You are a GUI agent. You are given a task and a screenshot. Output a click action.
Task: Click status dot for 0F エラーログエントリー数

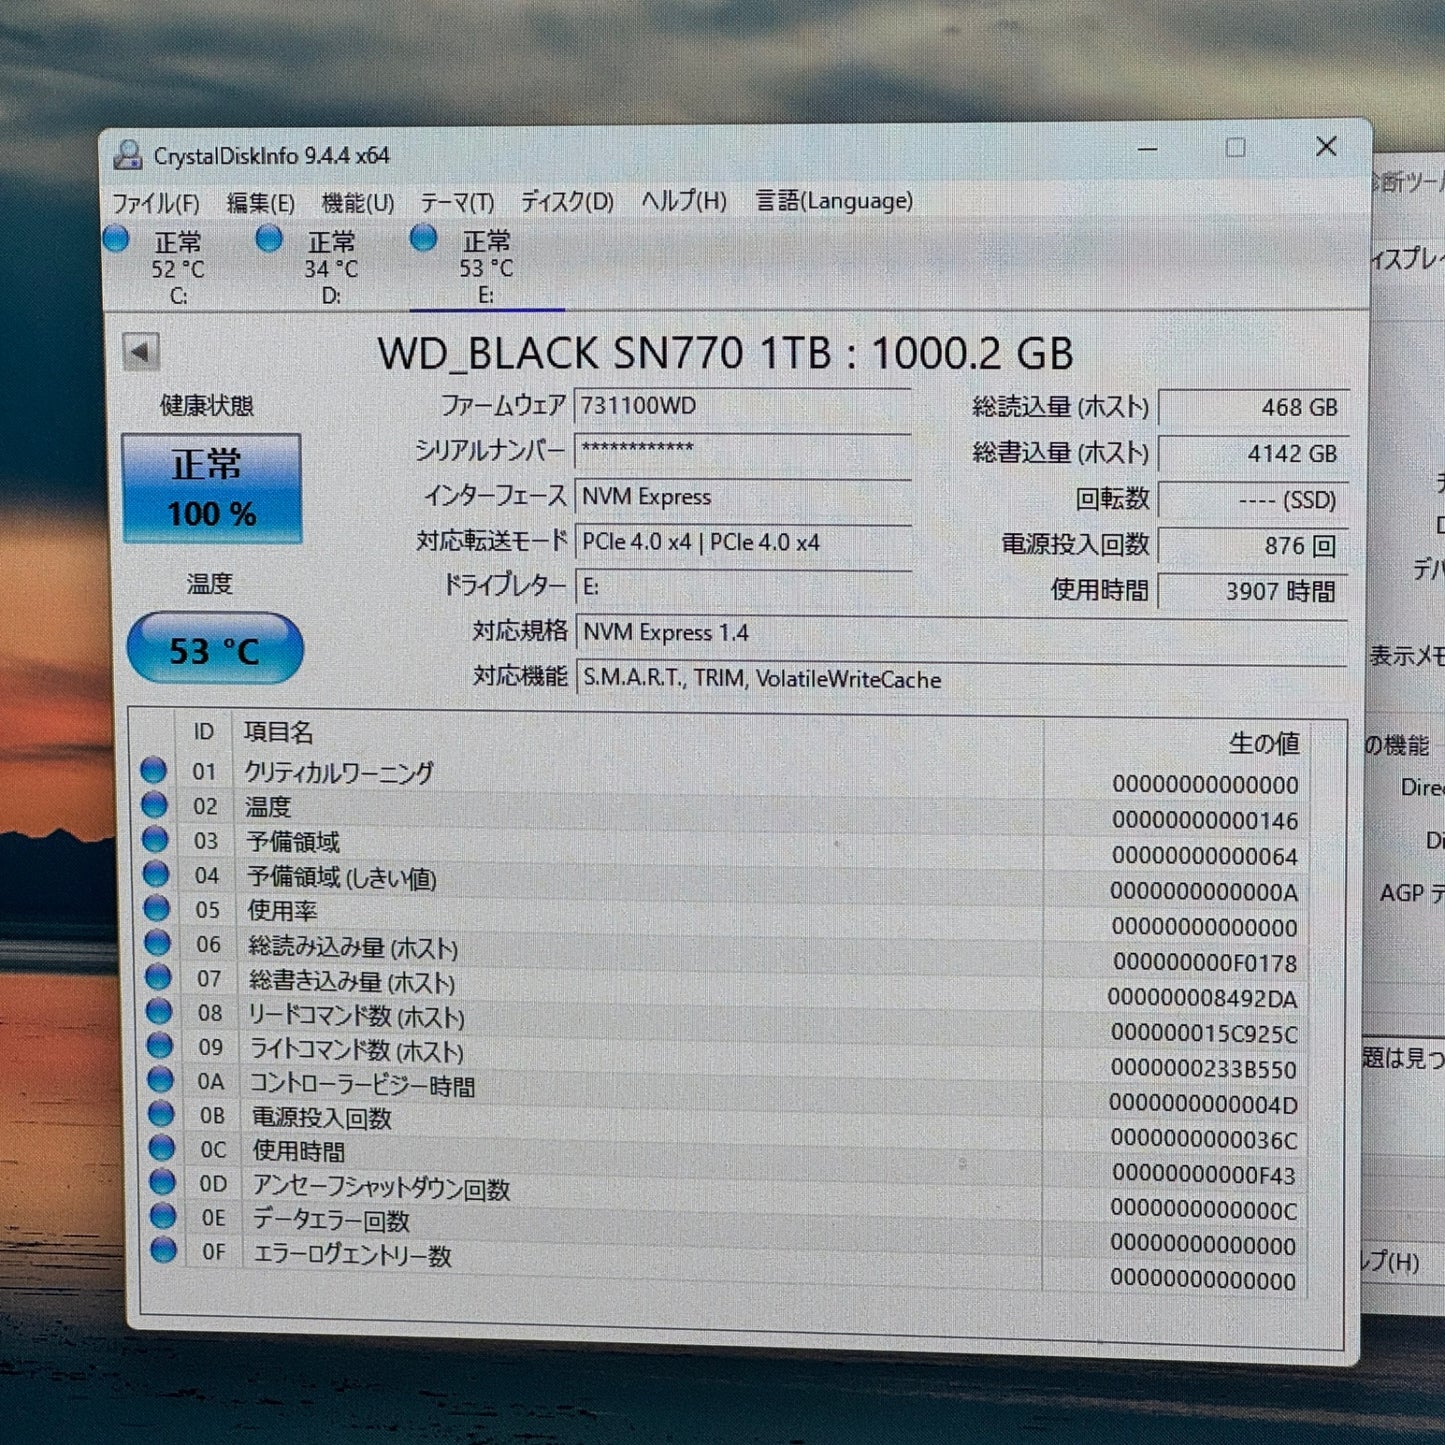click(x=164, y=1250)
